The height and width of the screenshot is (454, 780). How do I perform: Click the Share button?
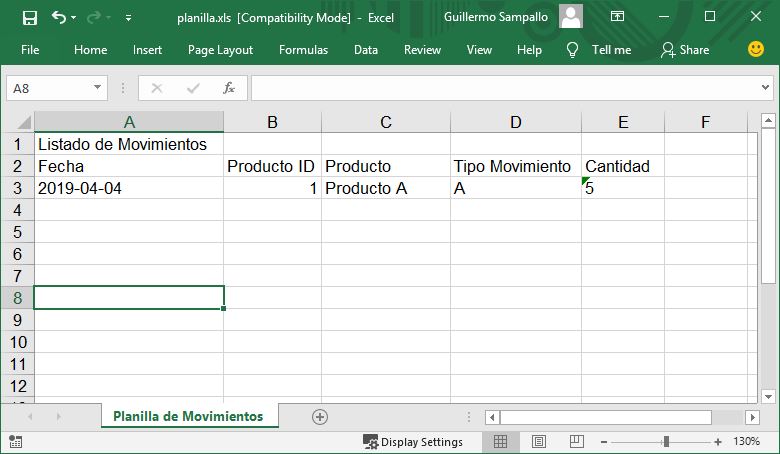[x=685, y=50]
